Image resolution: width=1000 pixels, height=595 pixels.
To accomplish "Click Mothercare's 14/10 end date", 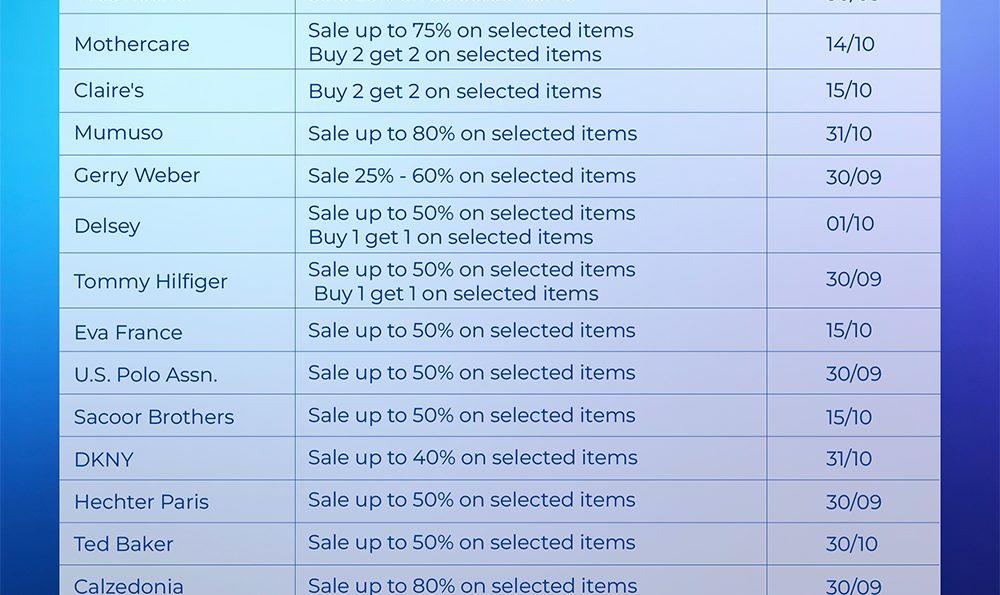I will click(x=850, y=44).
